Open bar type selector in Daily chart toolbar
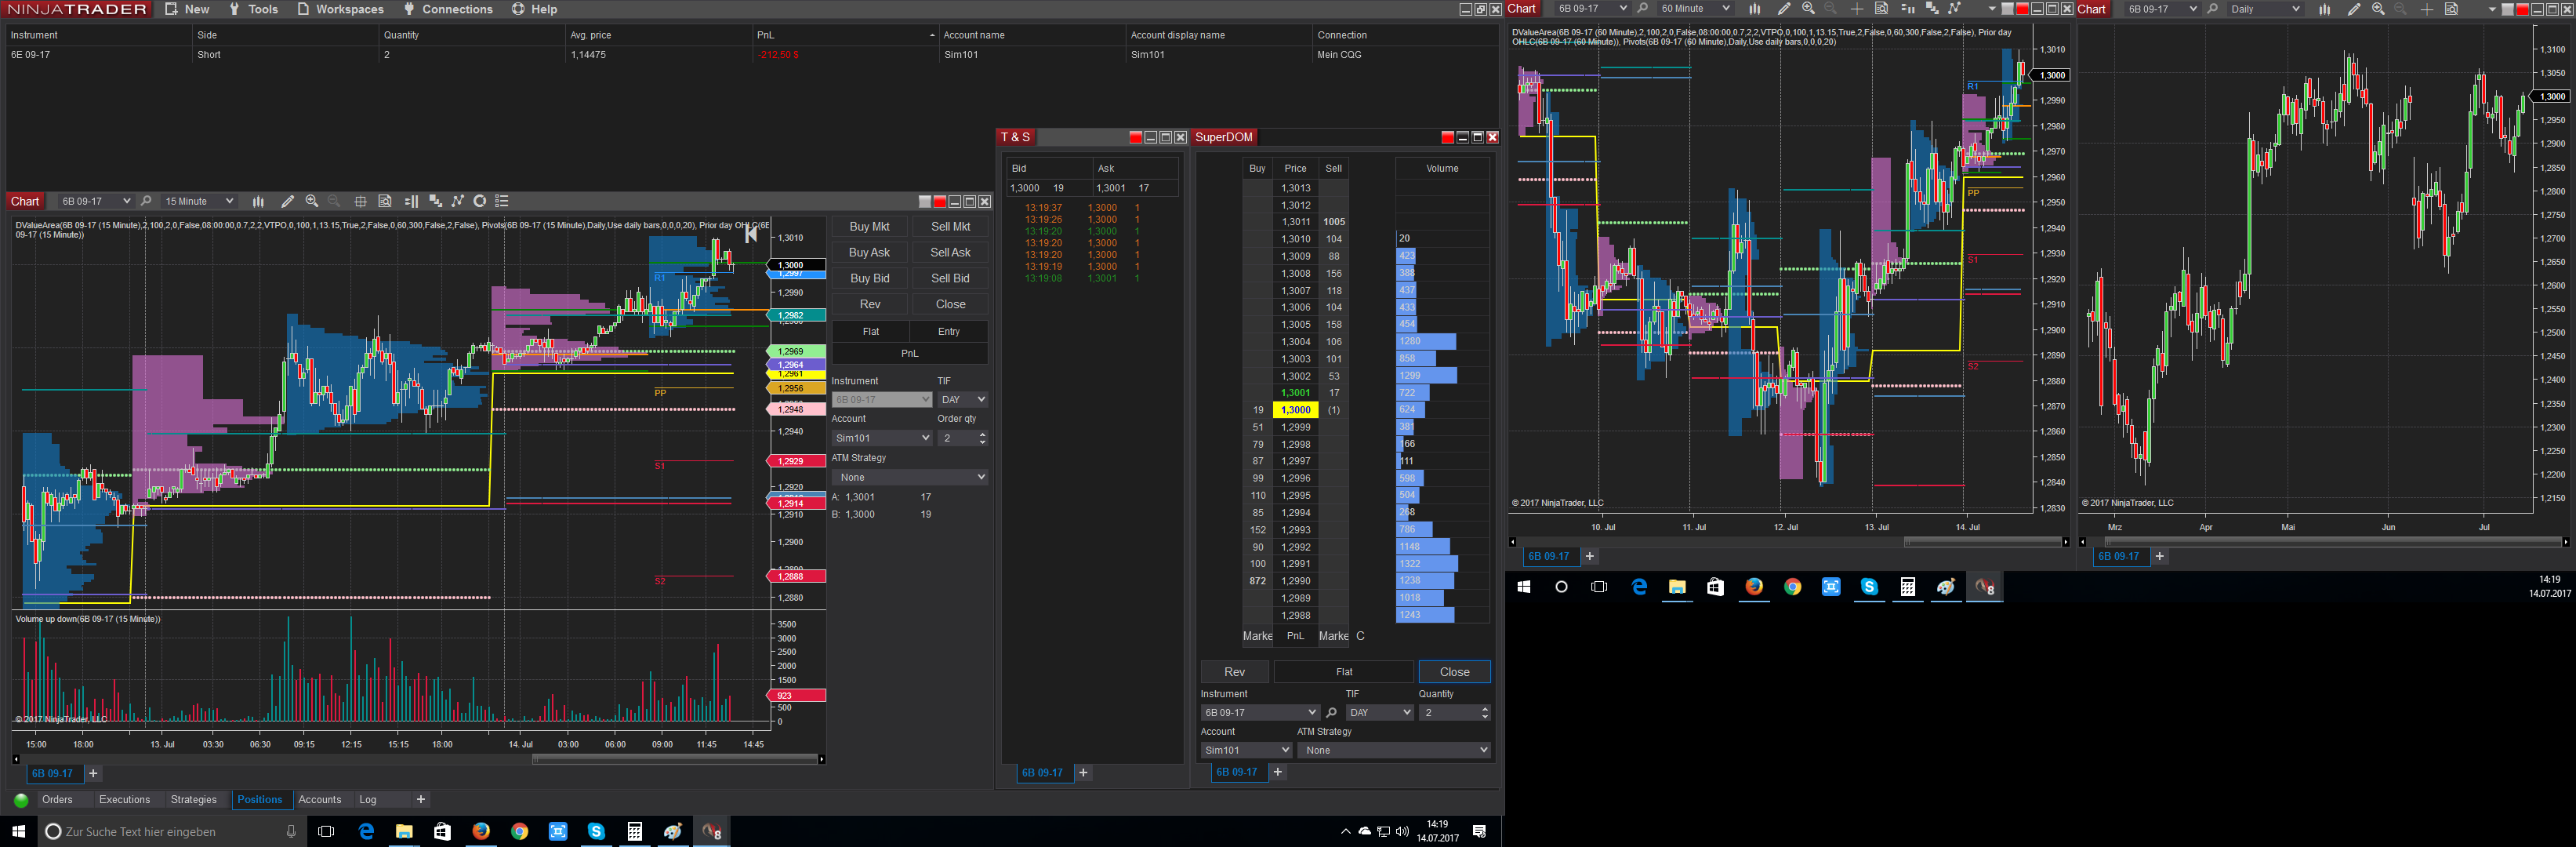2576x847 pixels. [2325, 9]
